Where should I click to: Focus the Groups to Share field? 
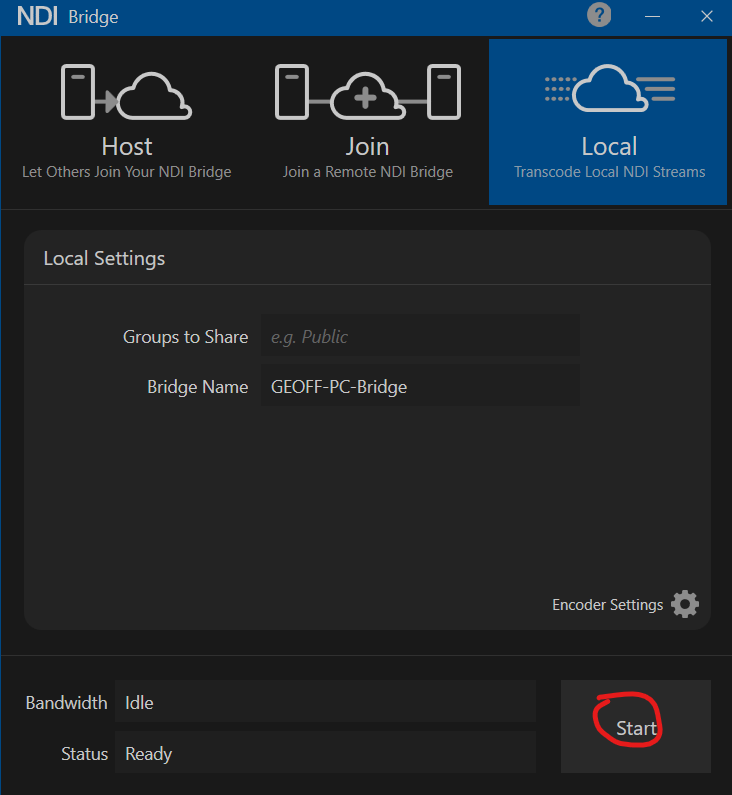[420, 336]
